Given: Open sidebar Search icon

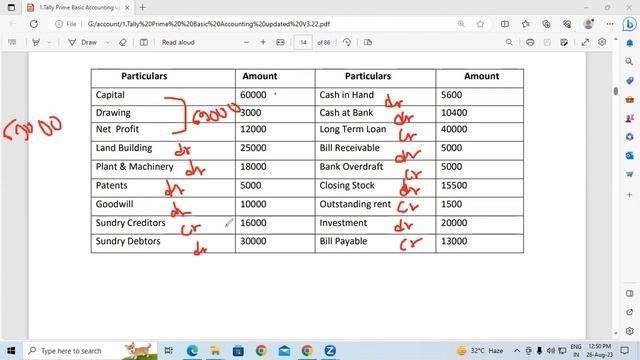Looking at the screenshot, I should pos(629,62).
